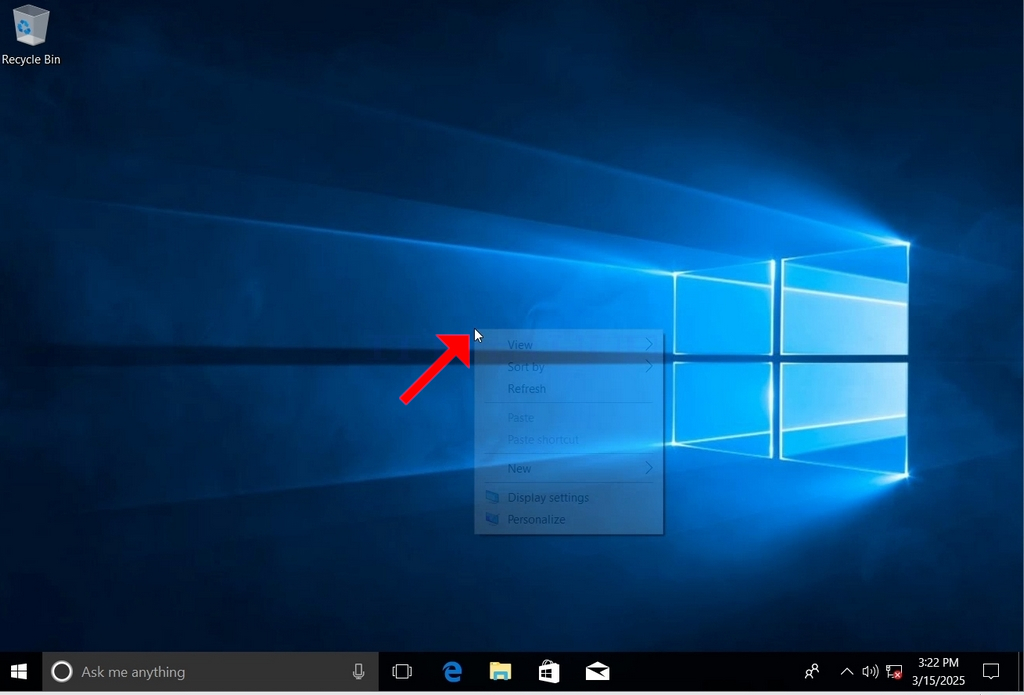1024x695 pixels.
Task: Click the Cortana circle icon
Action: point(62,671)
